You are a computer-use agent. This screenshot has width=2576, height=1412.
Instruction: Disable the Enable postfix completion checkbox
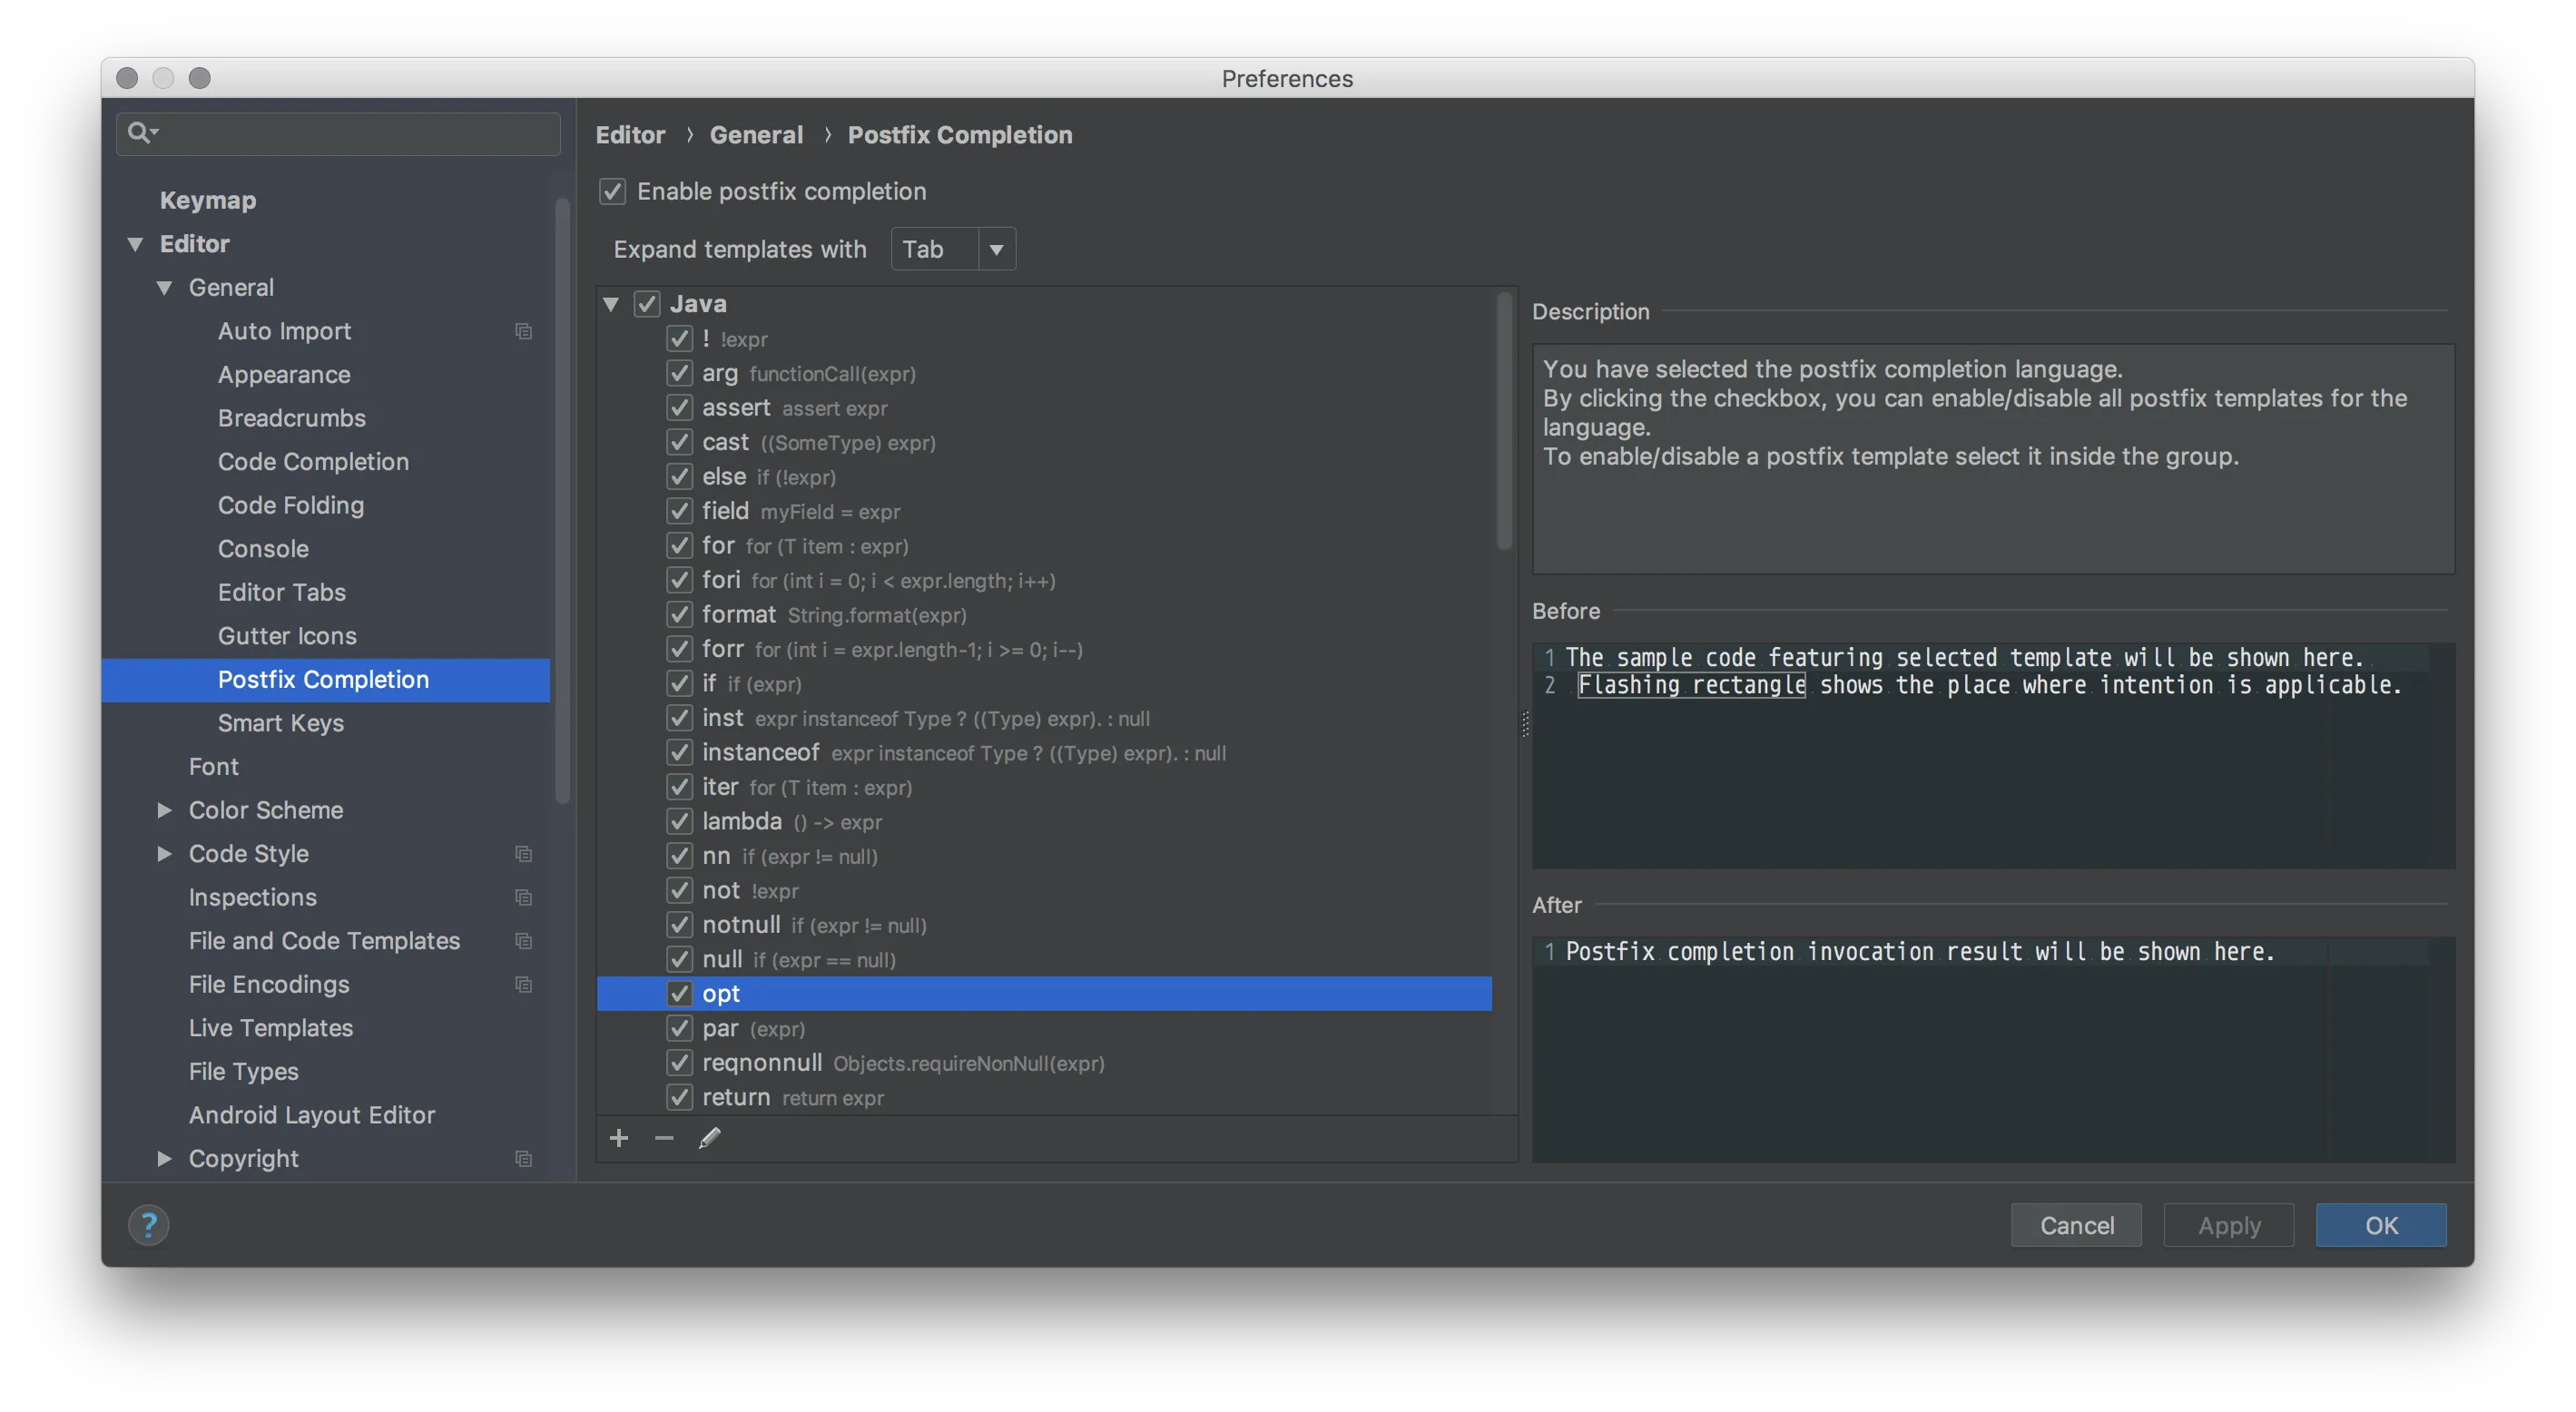tap(612, 191)
